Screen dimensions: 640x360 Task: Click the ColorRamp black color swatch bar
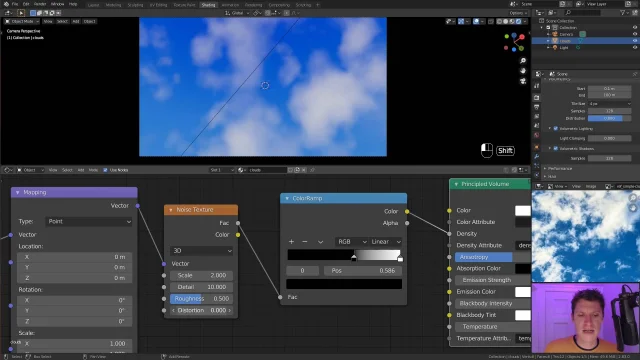tap(344, 284)
